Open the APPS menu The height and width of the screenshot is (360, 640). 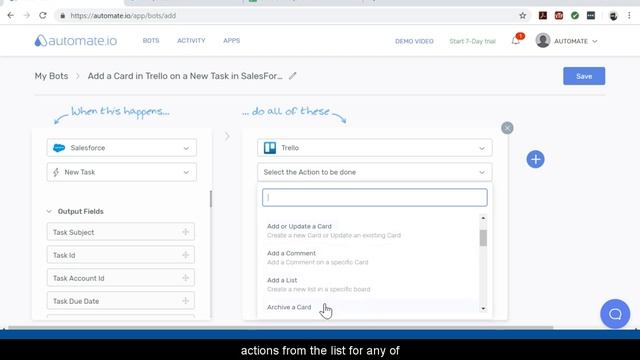click(x=231, y=41)
